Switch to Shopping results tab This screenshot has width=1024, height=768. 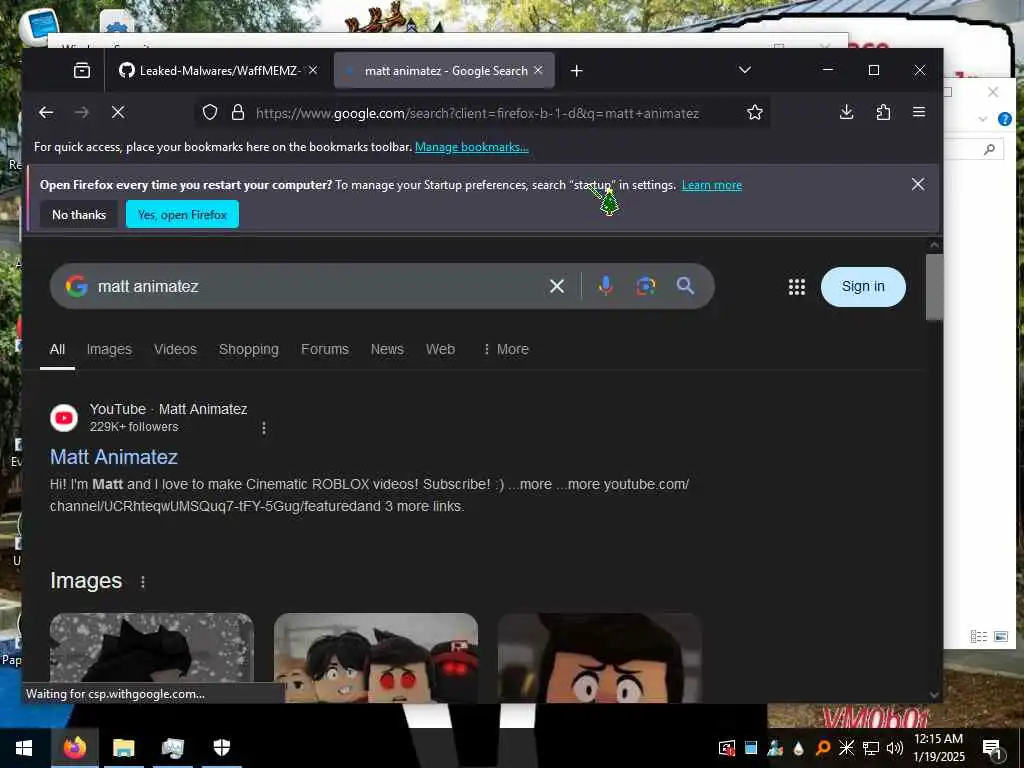[249, 349]
